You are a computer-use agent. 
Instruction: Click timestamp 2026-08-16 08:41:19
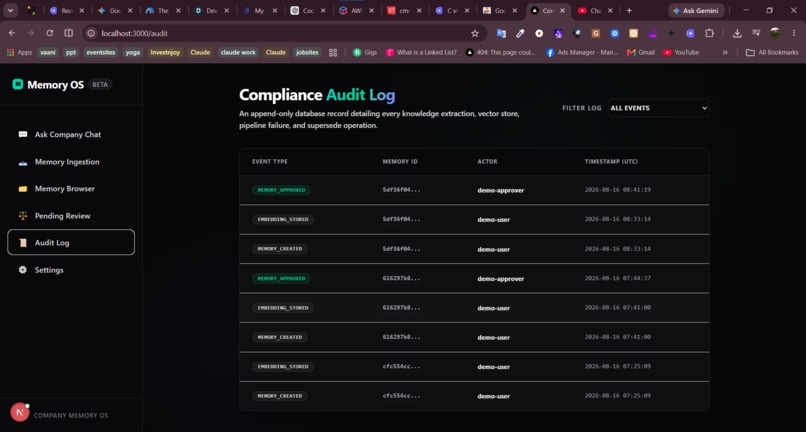click(x=618, y=190)
